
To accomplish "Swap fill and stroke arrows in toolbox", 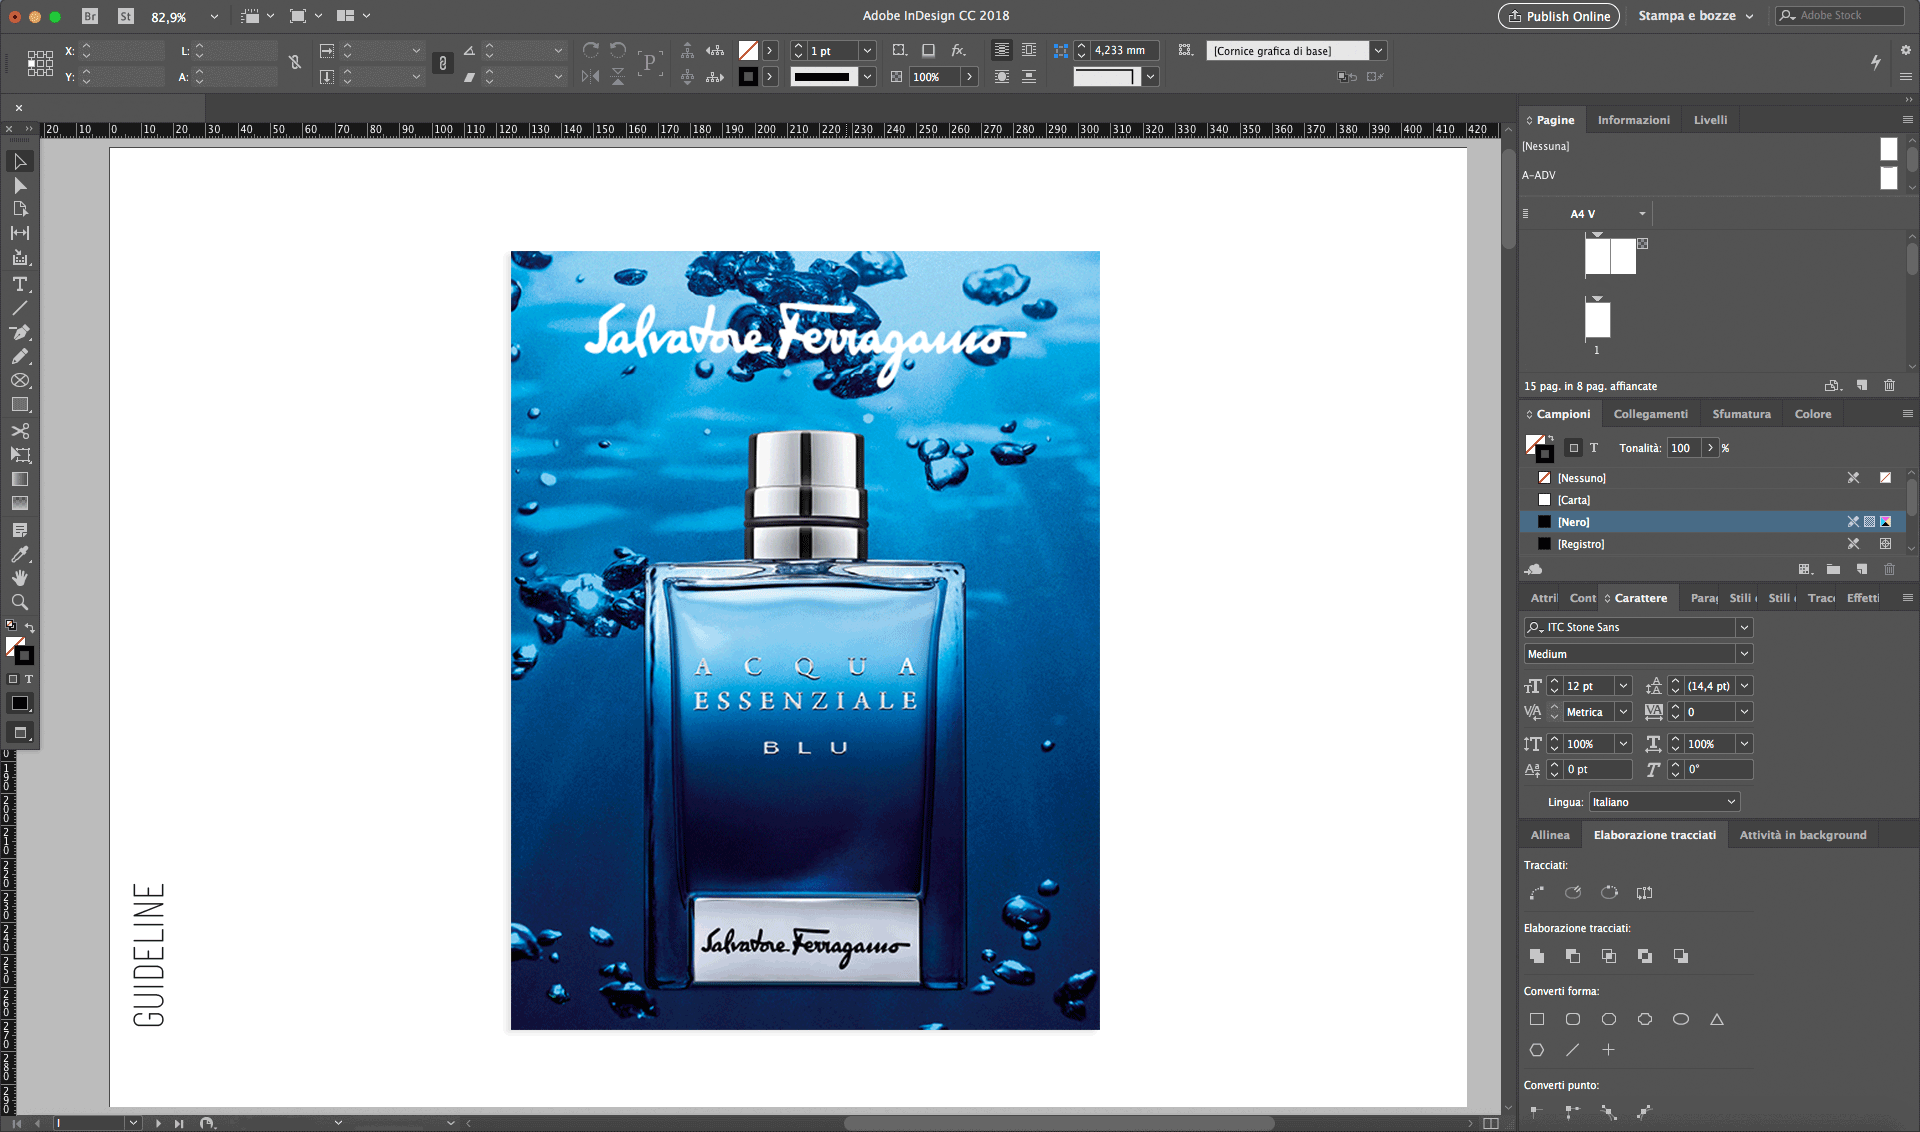I will 30,627.
